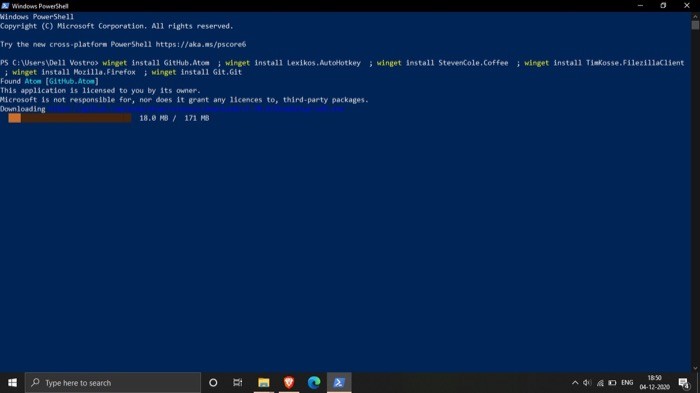This screenshot has height=393, width=700.
Task: Open network status tray icon
Action: coord(600,383)
